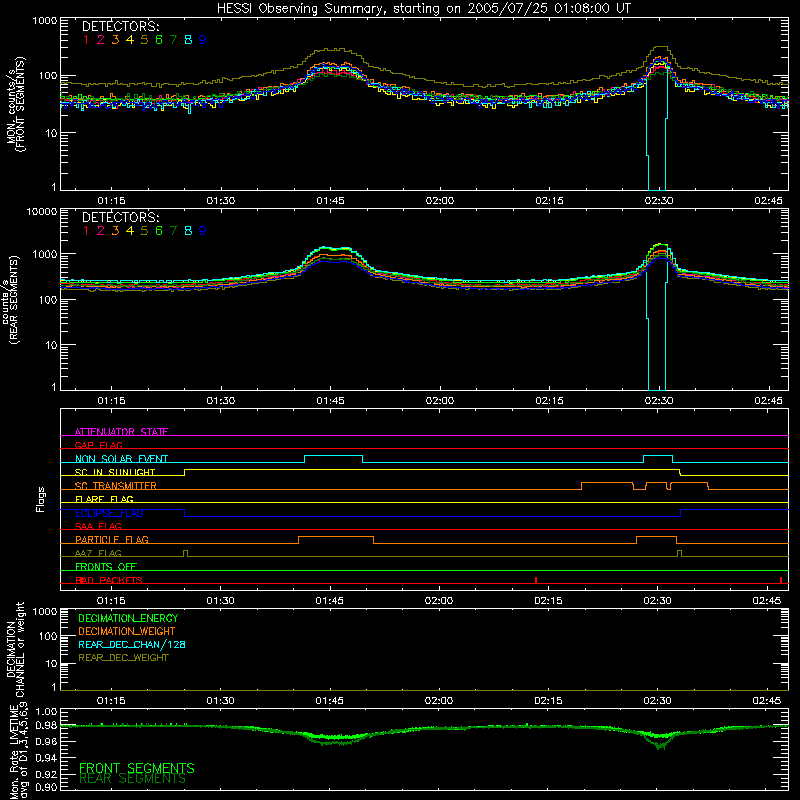Click the 01:45 time label under front segments plot
Image resolution: width=800 pixels, height=800 pixels.
tap(330, 201)
